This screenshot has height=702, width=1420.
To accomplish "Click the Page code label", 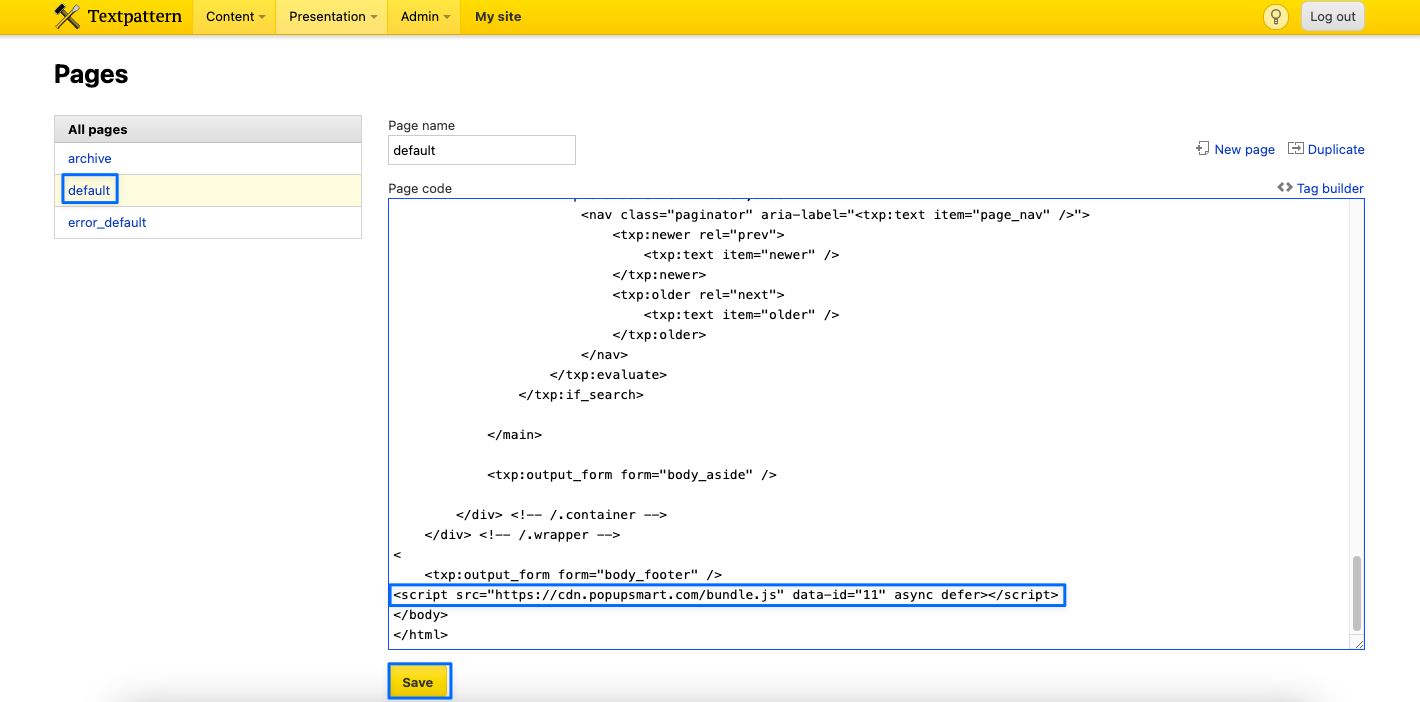I will pyautogui.click(x=420, y=188).
